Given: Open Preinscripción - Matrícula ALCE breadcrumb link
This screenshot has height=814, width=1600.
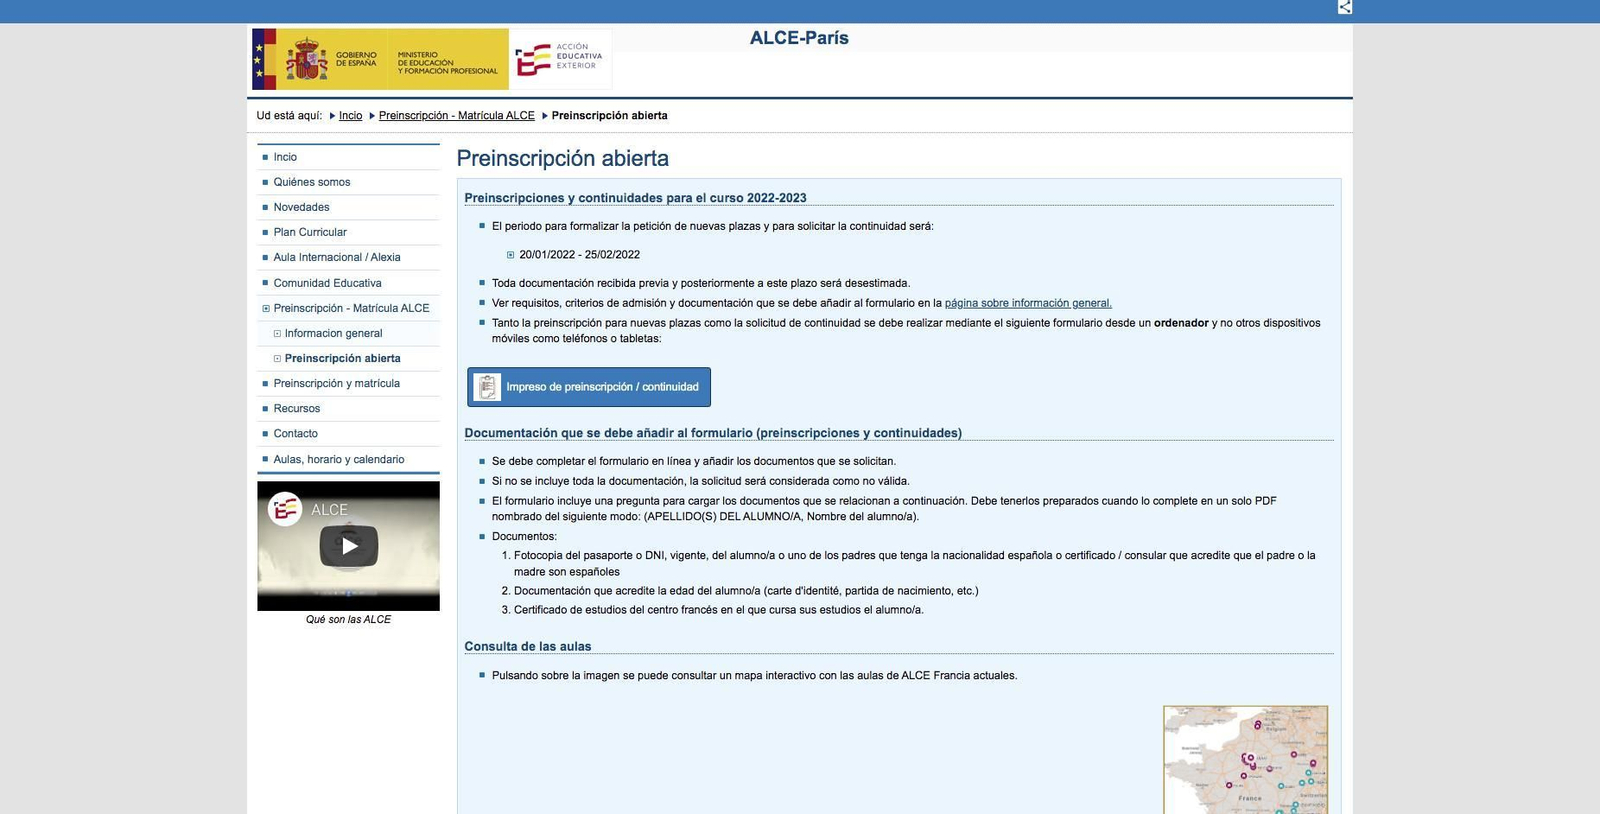Looking at the screenshot, I should coord(456,116).
